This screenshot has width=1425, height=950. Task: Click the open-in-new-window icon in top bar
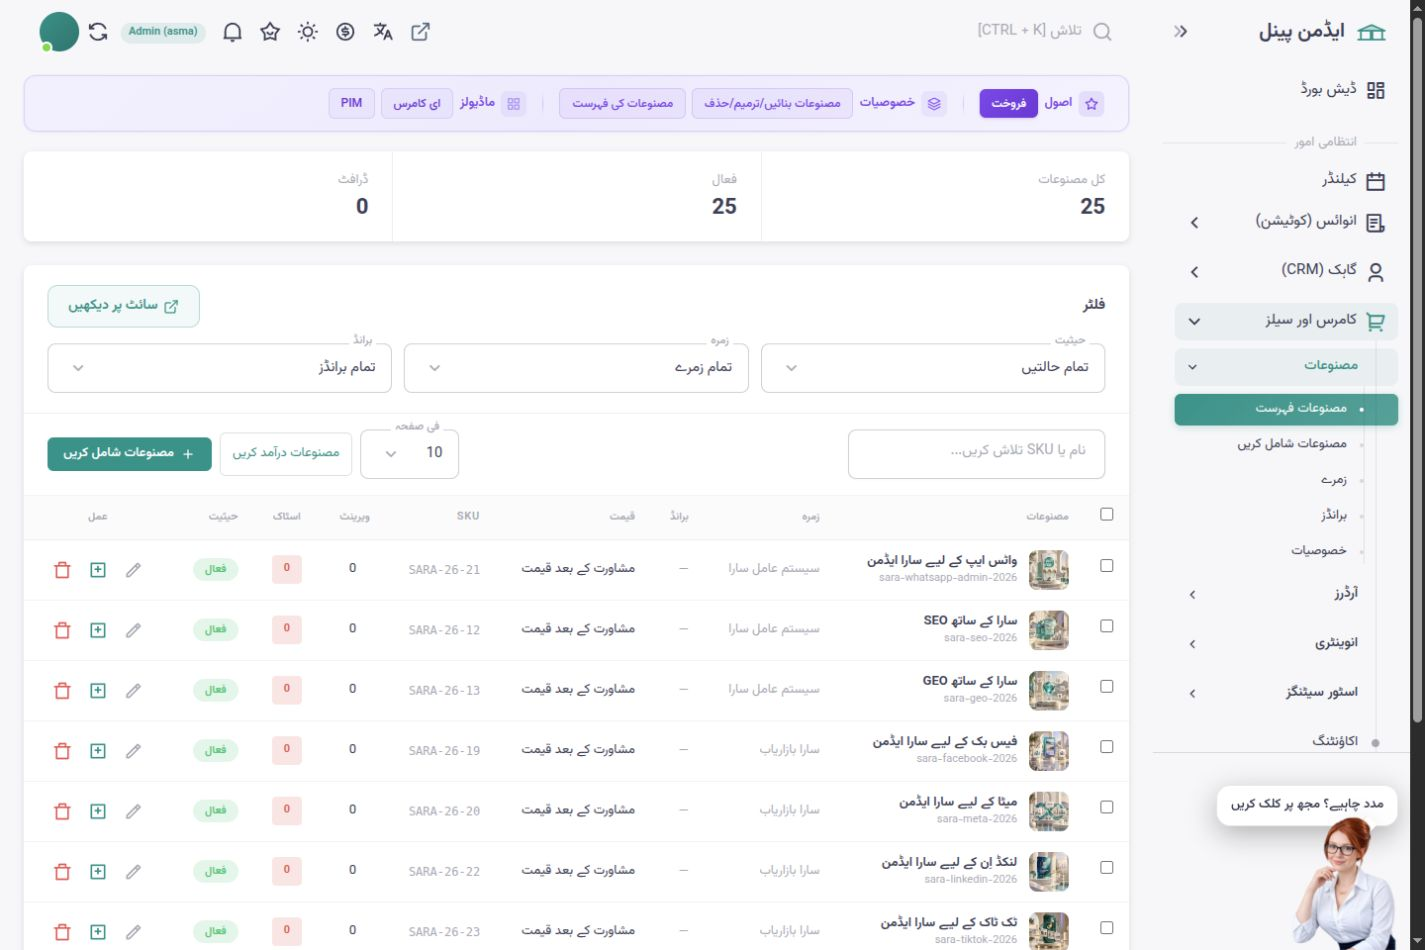point(421,32)
